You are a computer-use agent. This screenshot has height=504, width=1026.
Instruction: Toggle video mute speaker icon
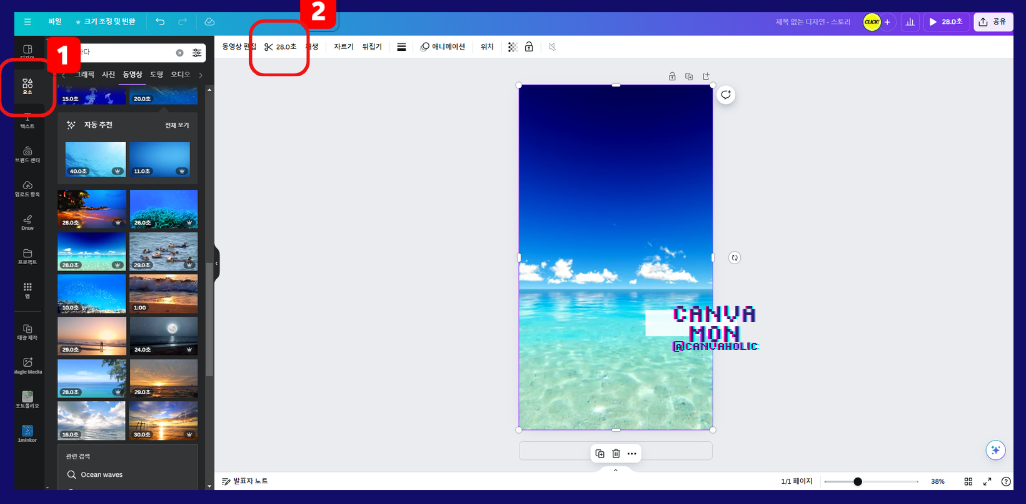(x=552, y=47)
